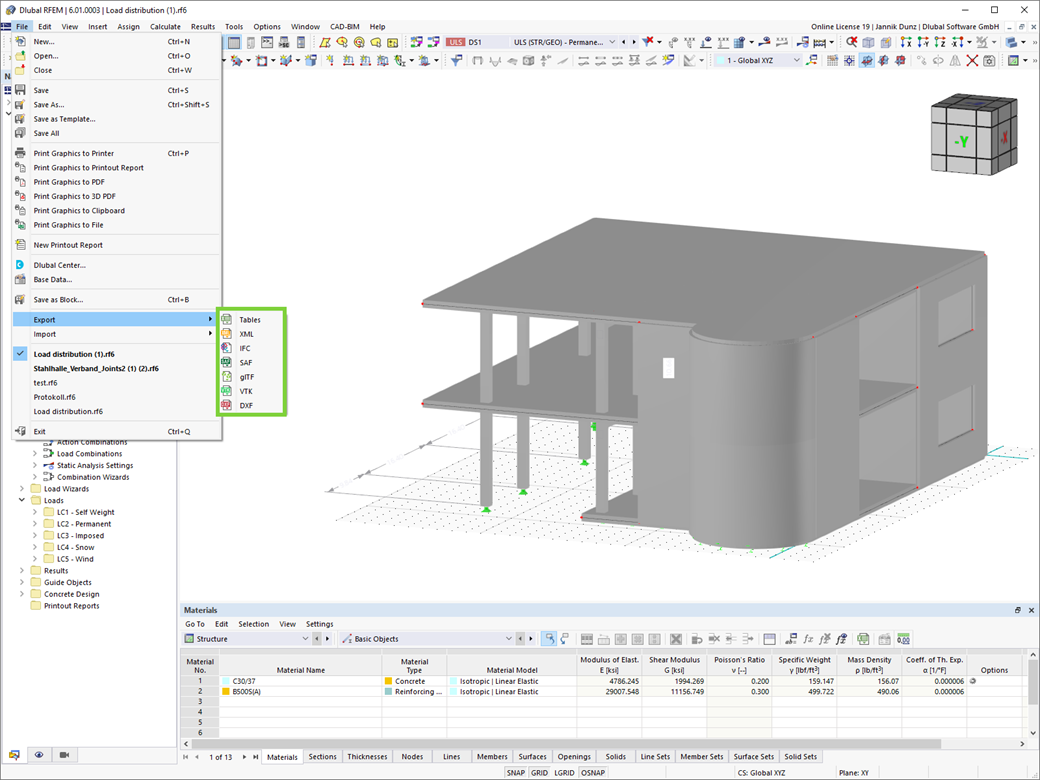Toggle GRID in the status bar
Image resolution: width=1040 pixels, height=780 pixels.
tap(539, 773)
